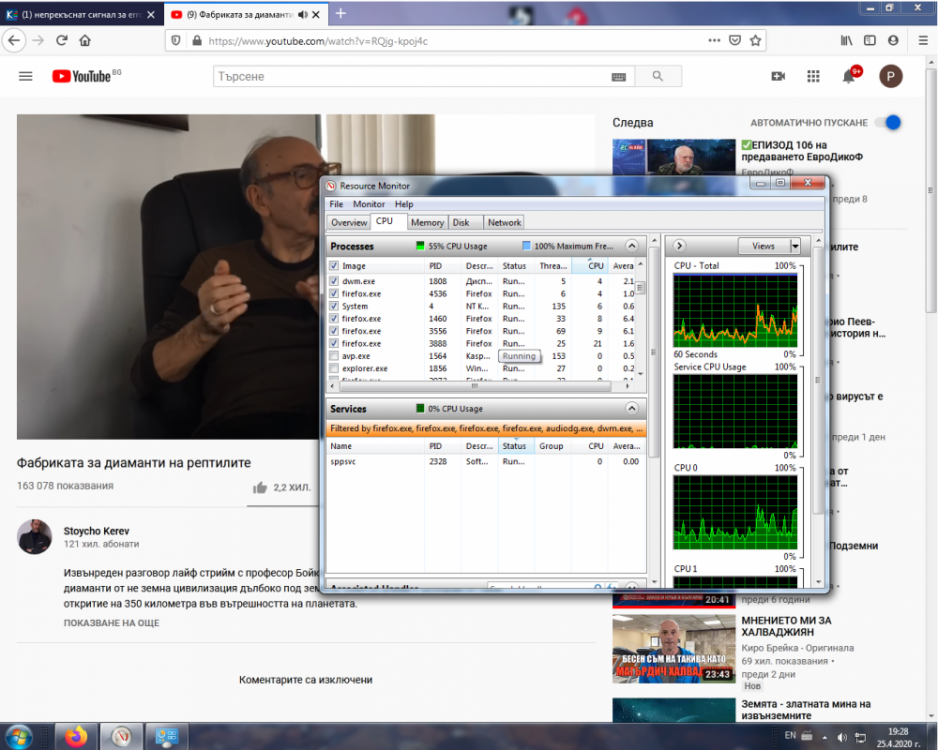Open YouTube notifications bell

pyautogui.click(x=849, y=76)
